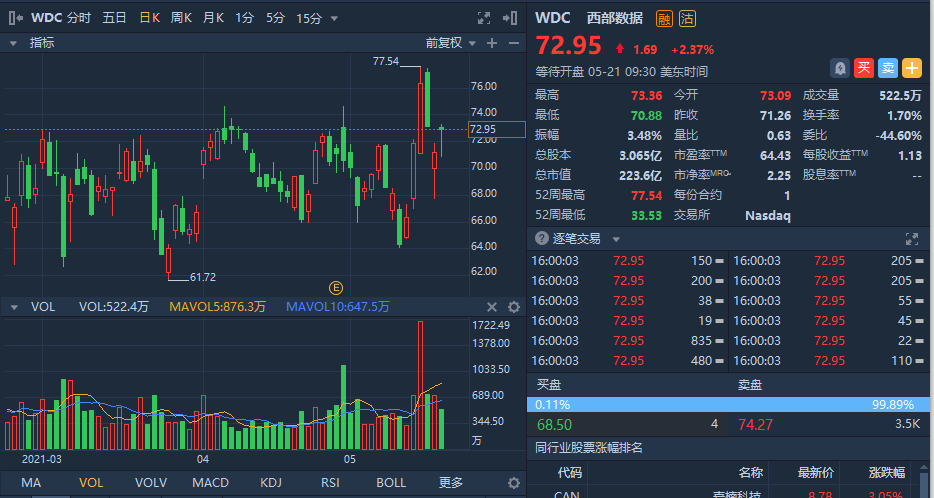This screenshot has height=498, width=934.
Task: Click the margin trading 融 badge
Action: click(664, 18)
